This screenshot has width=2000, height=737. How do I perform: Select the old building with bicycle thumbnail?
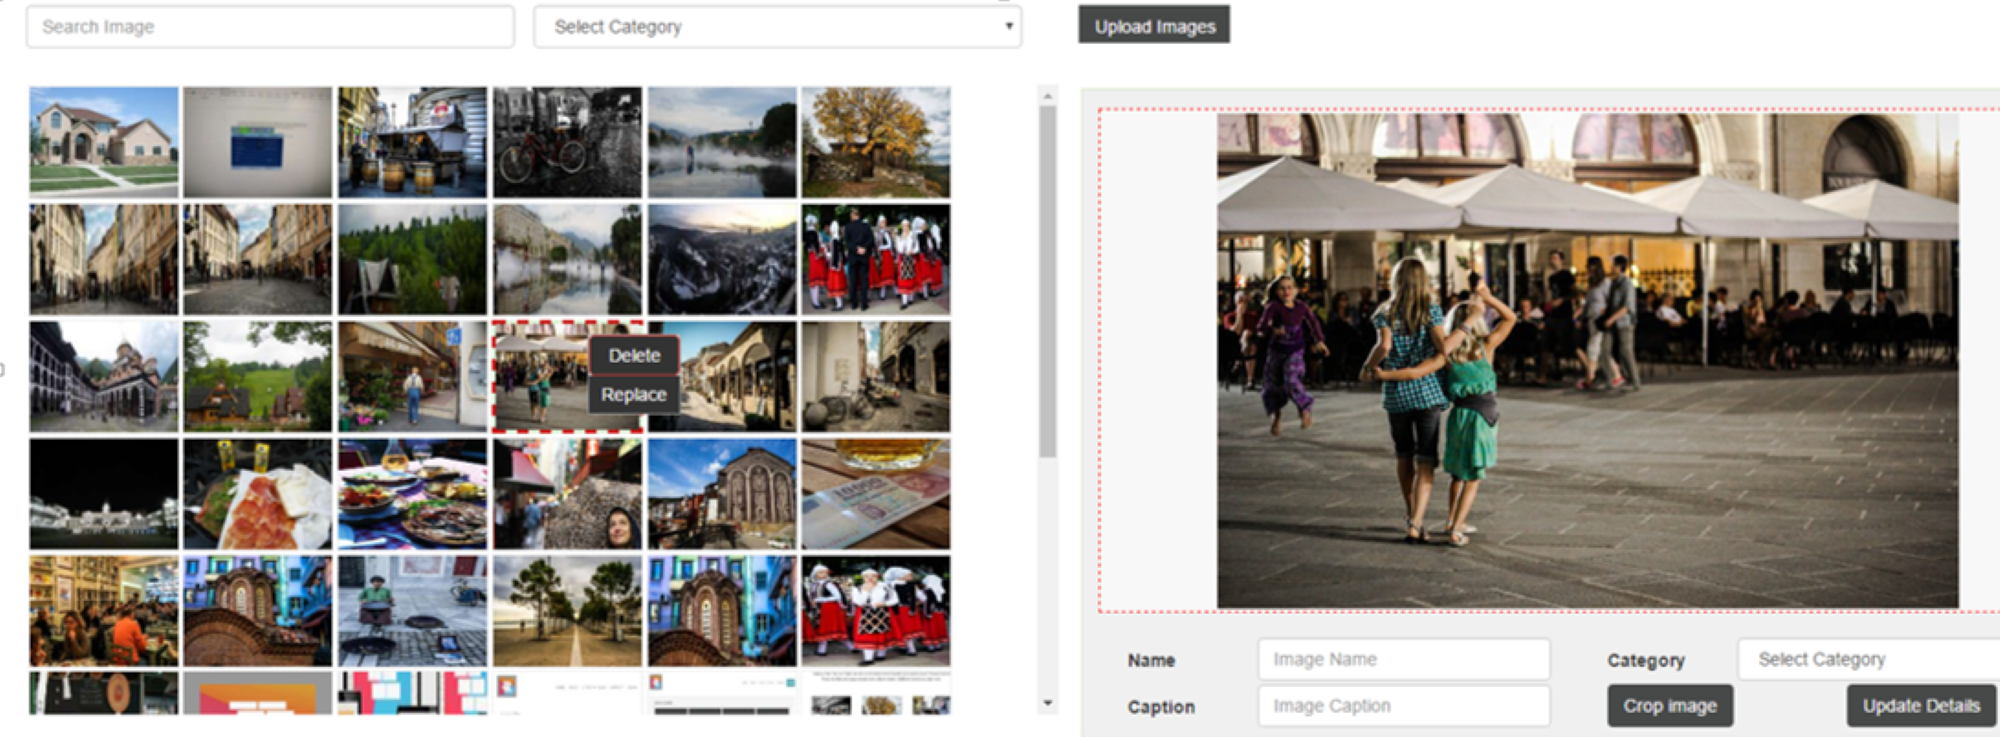tap(876, 377)
